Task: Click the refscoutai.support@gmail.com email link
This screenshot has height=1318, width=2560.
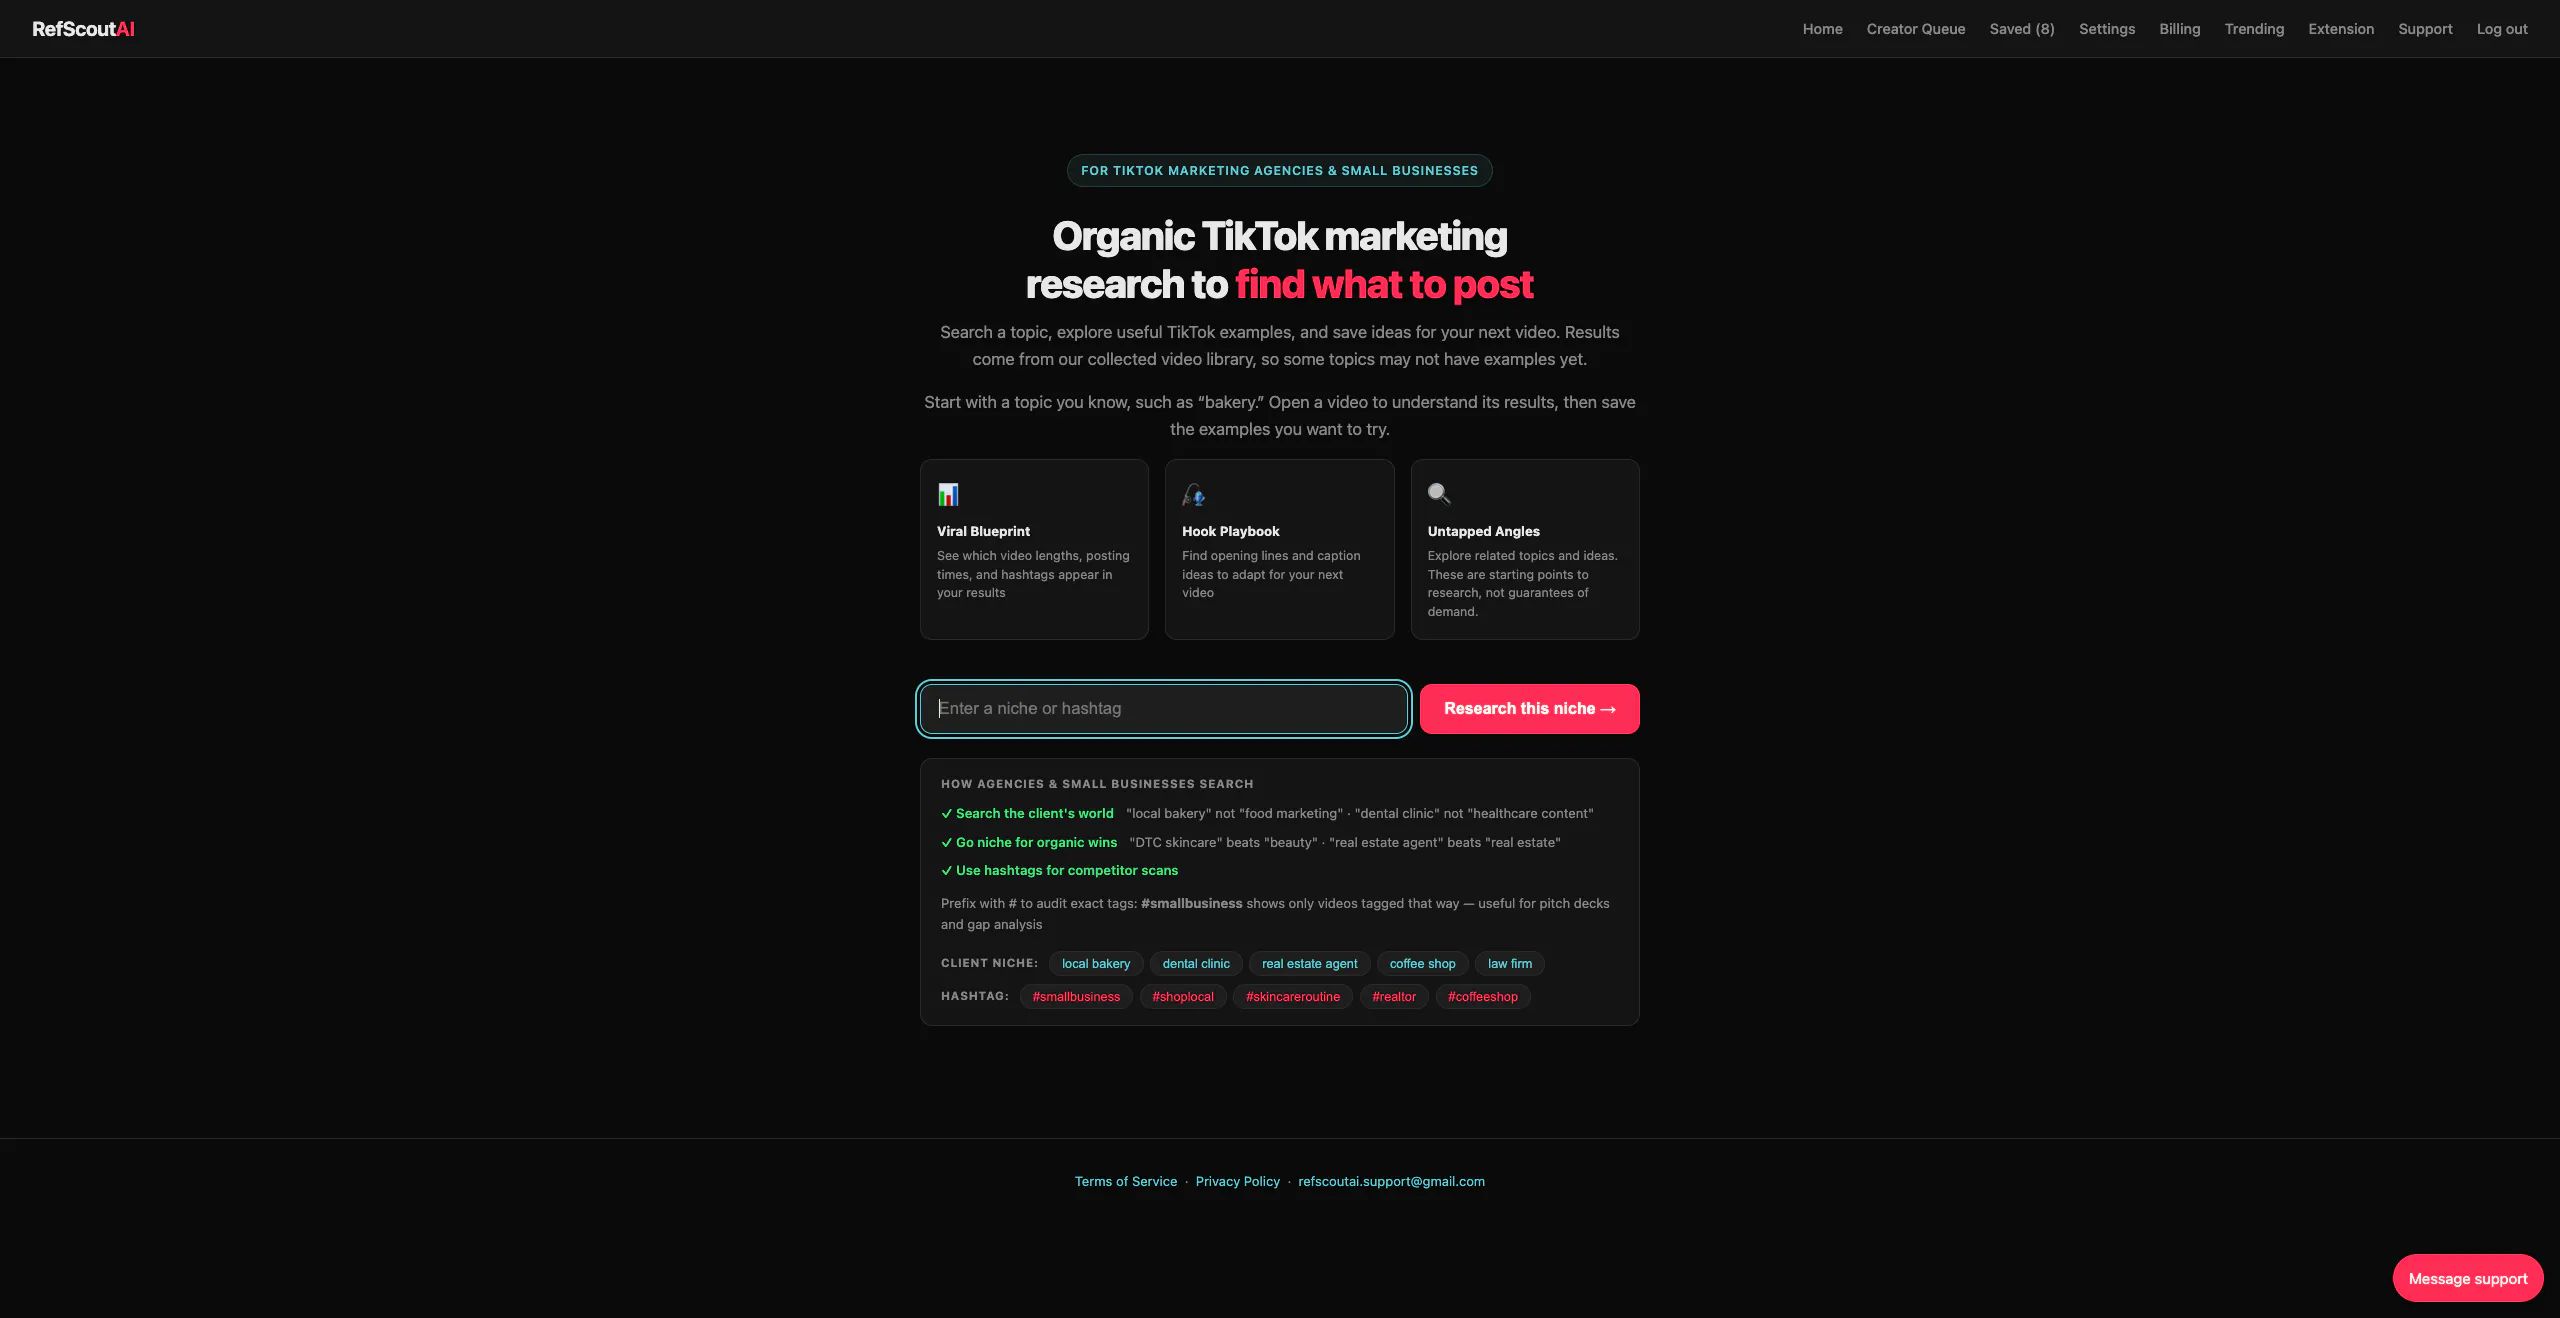Action: [x=1391, y=1182]
